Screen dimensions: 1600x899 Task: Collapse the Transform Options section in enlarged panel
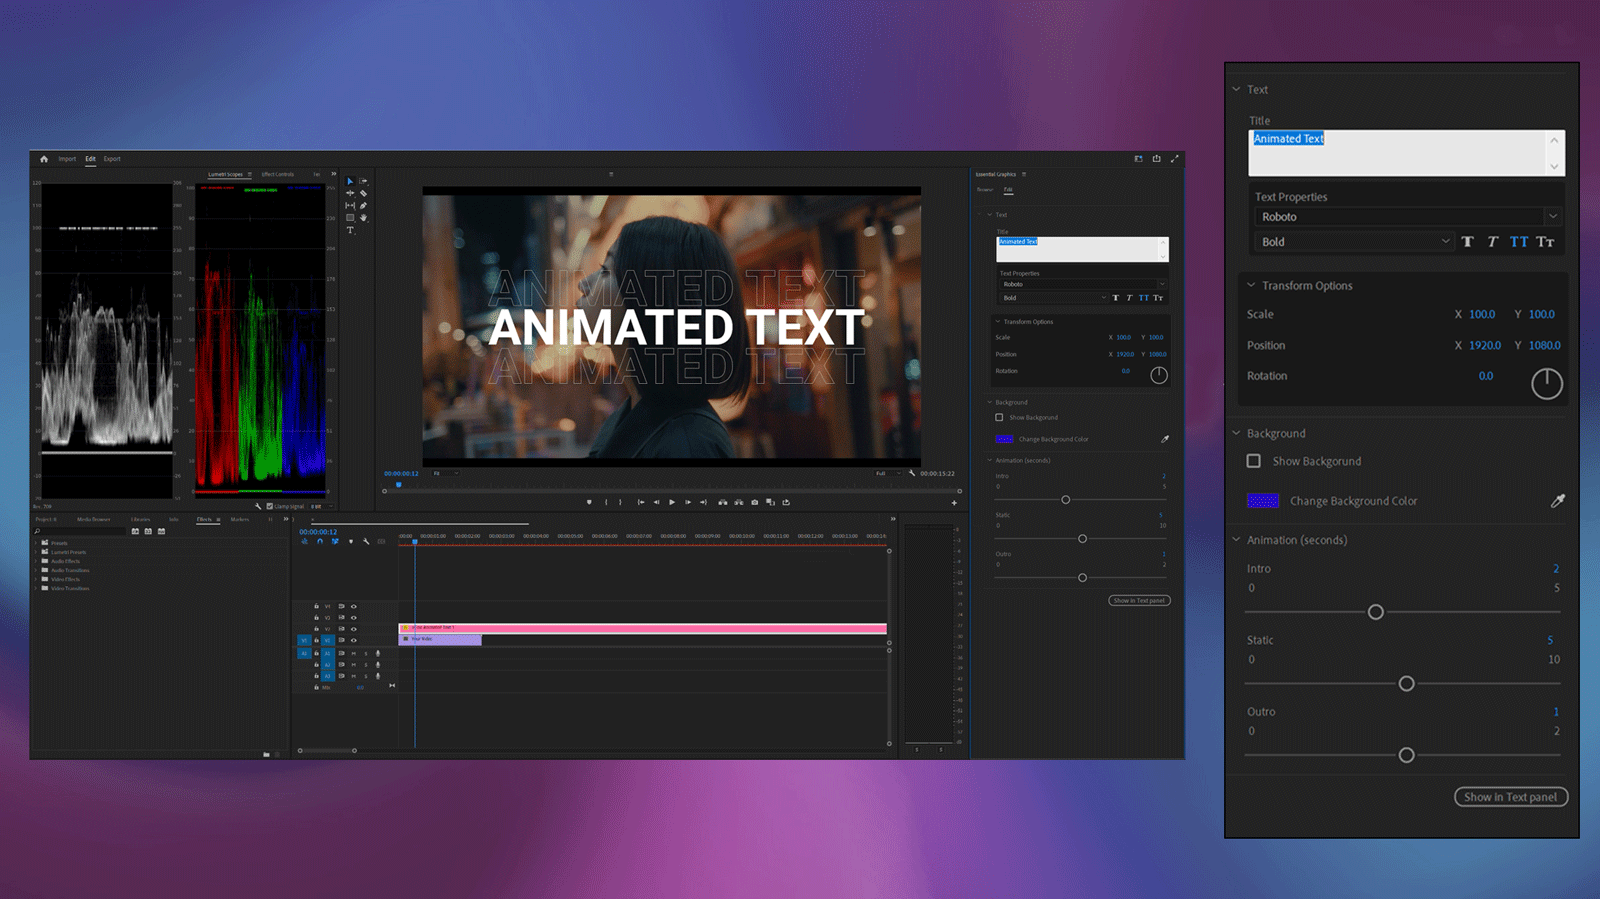[x=1251, y=286]
